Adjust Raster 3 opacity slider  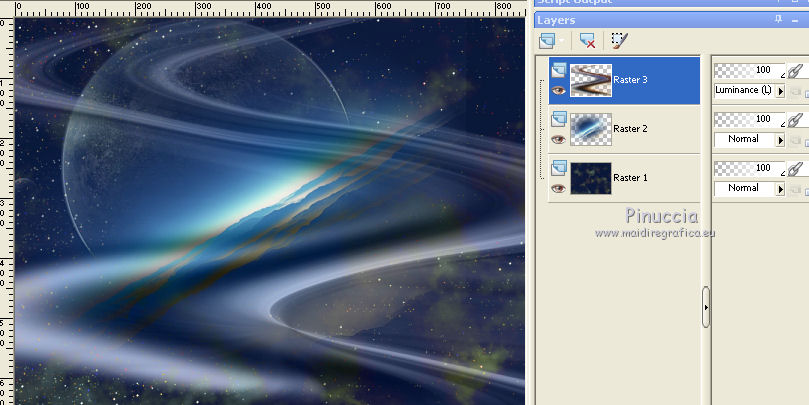[x=749, y=70]
